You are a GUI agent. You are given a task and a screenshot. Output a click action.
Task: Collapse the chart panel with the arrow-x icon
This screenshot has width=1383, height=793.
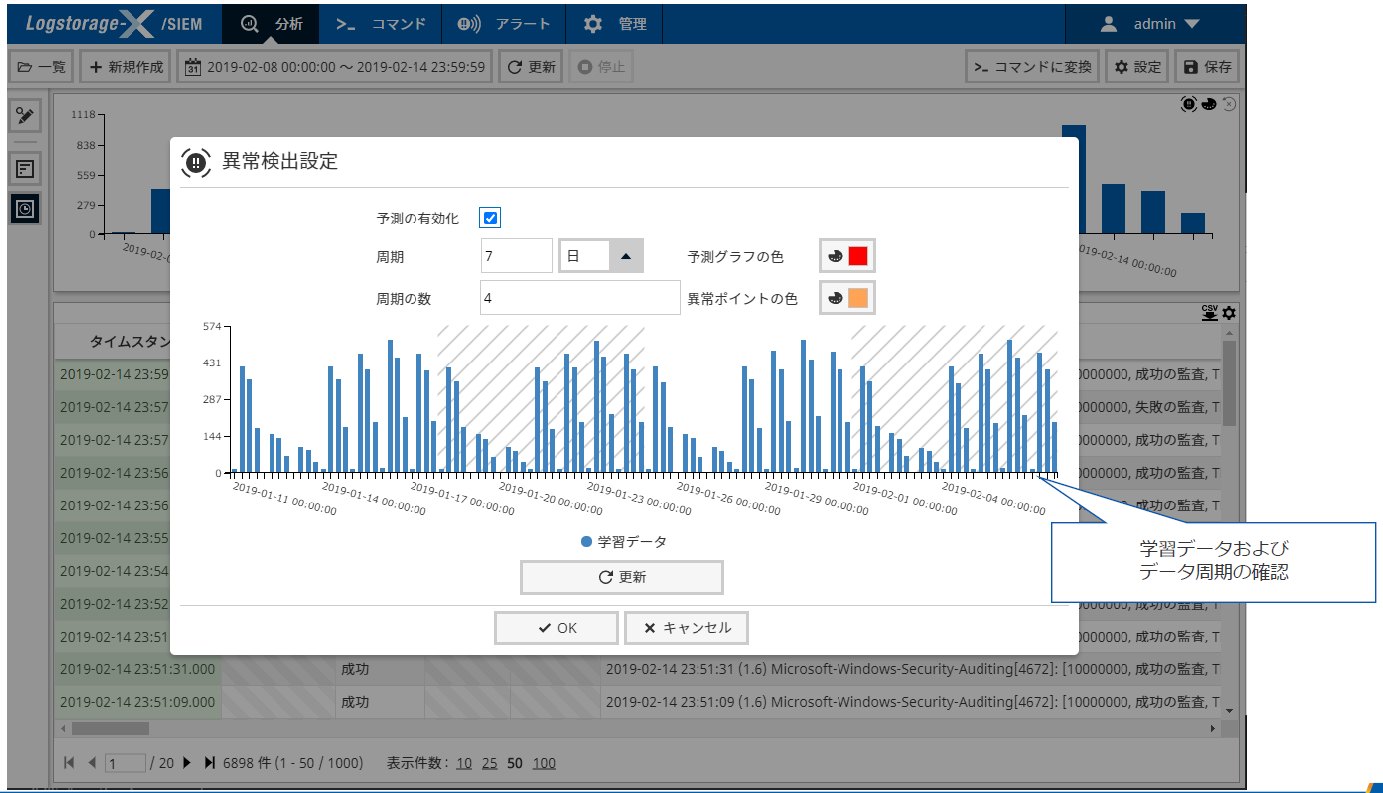pyautogui.click(x=1228, y=103)
